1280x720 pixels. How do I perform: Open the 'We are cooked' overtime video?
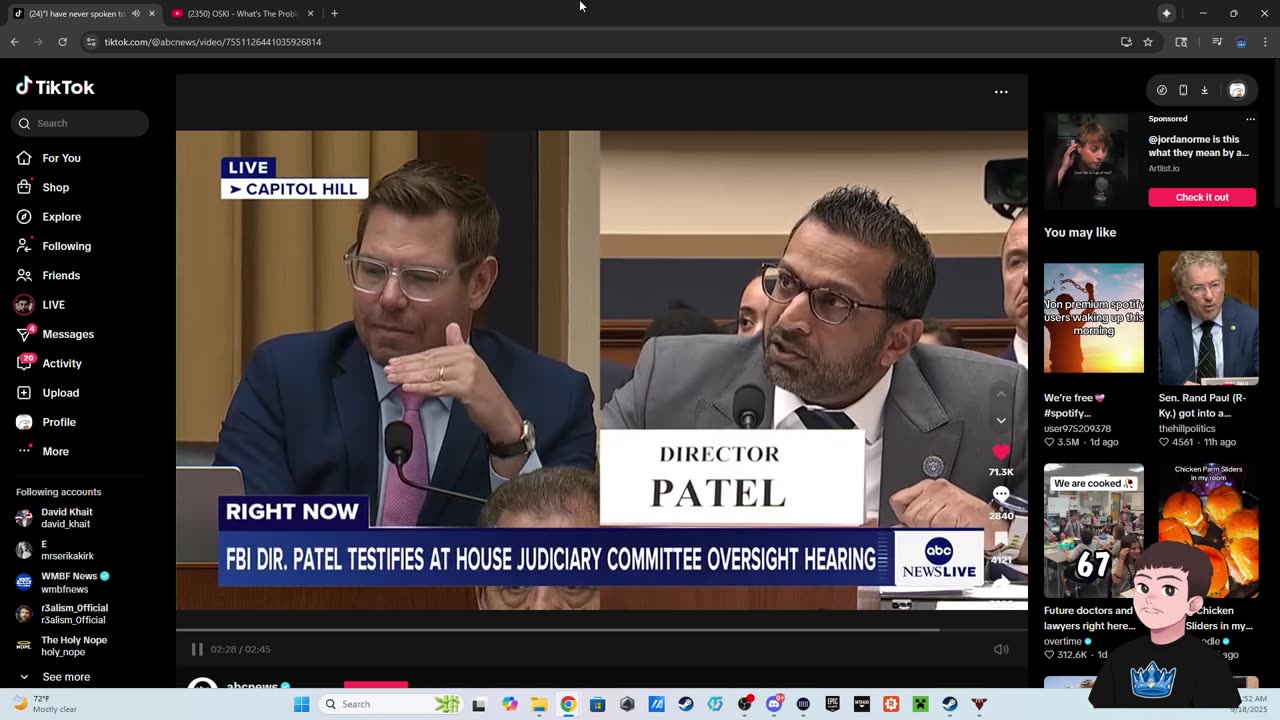[1094, 530]
